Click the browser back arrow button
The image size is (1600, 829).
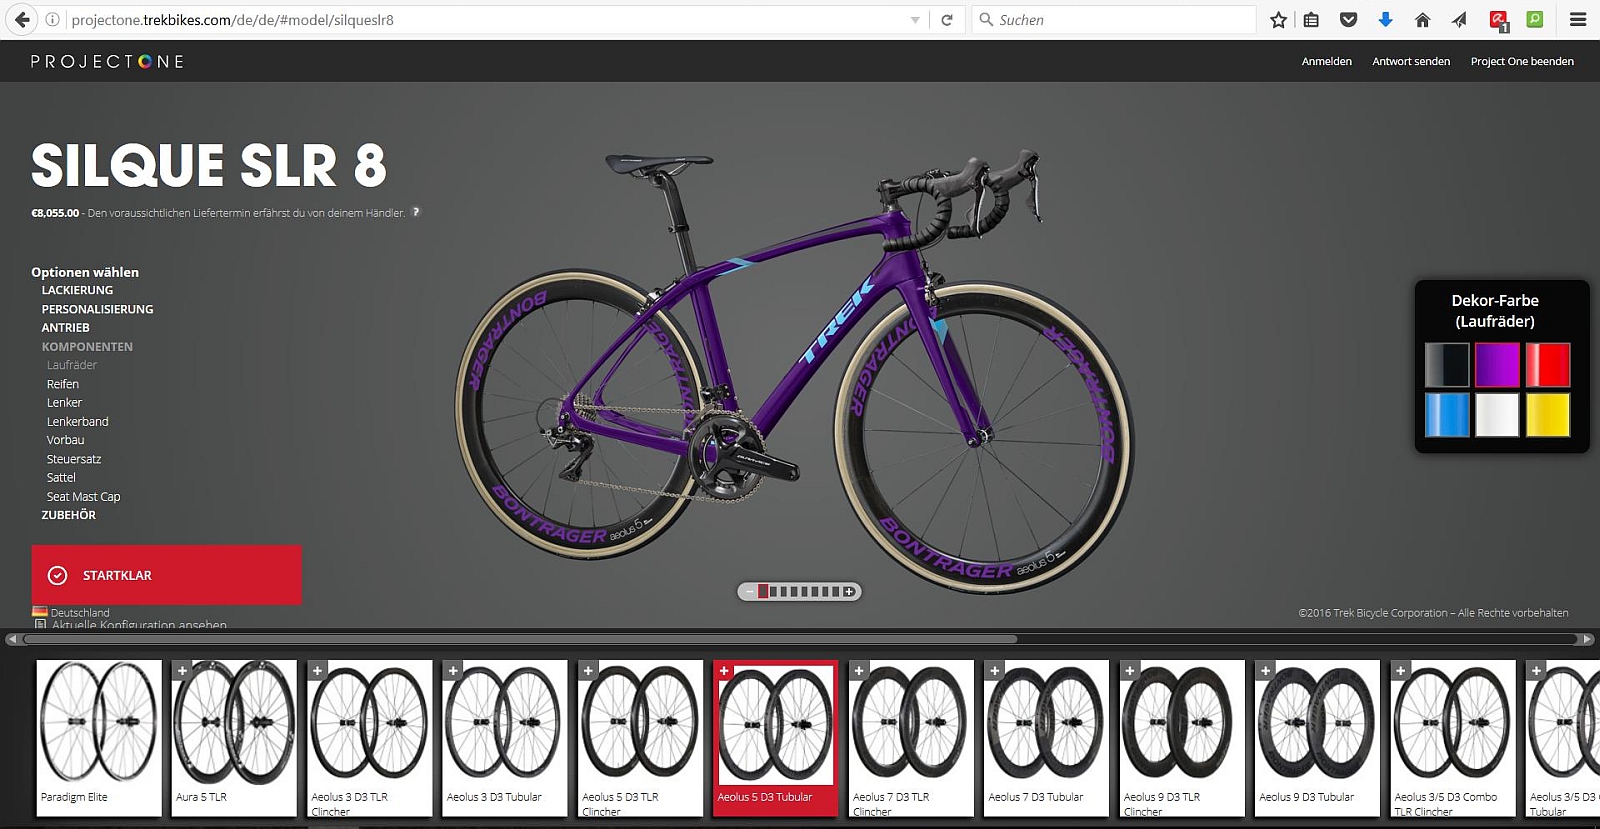pyautogui.click(x=22, y=20)
